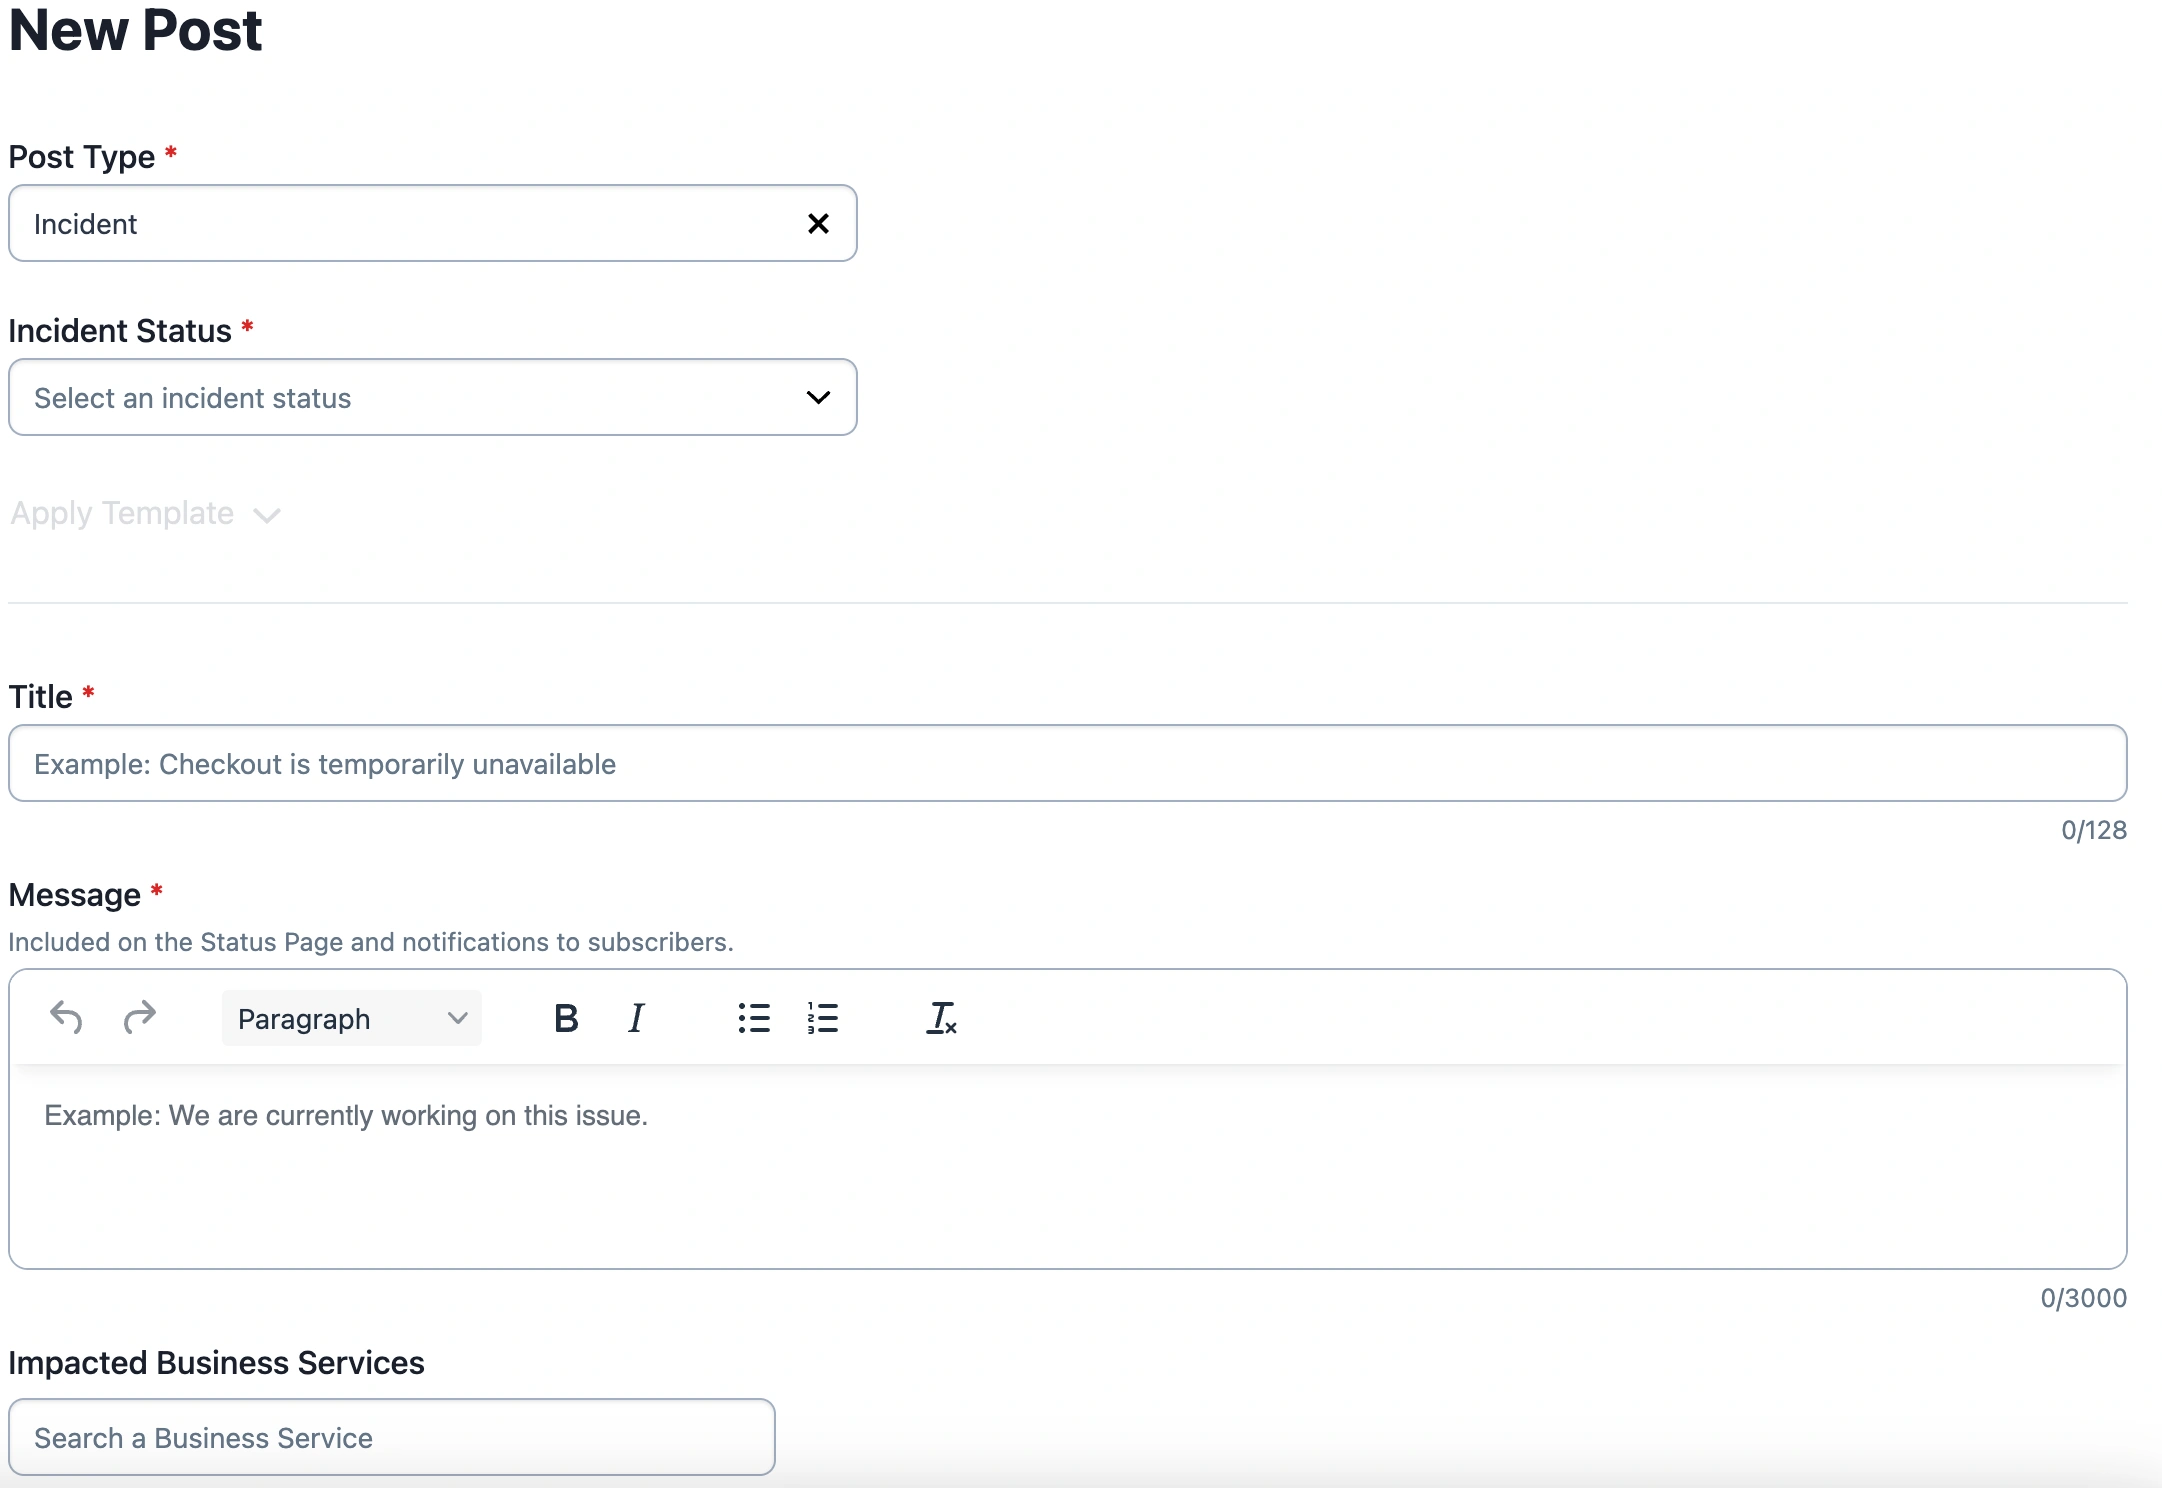Screen dimensions: 2162x1488
Task: Click the chevron arrow of Incident Status
Action: (x=818, y=398)
